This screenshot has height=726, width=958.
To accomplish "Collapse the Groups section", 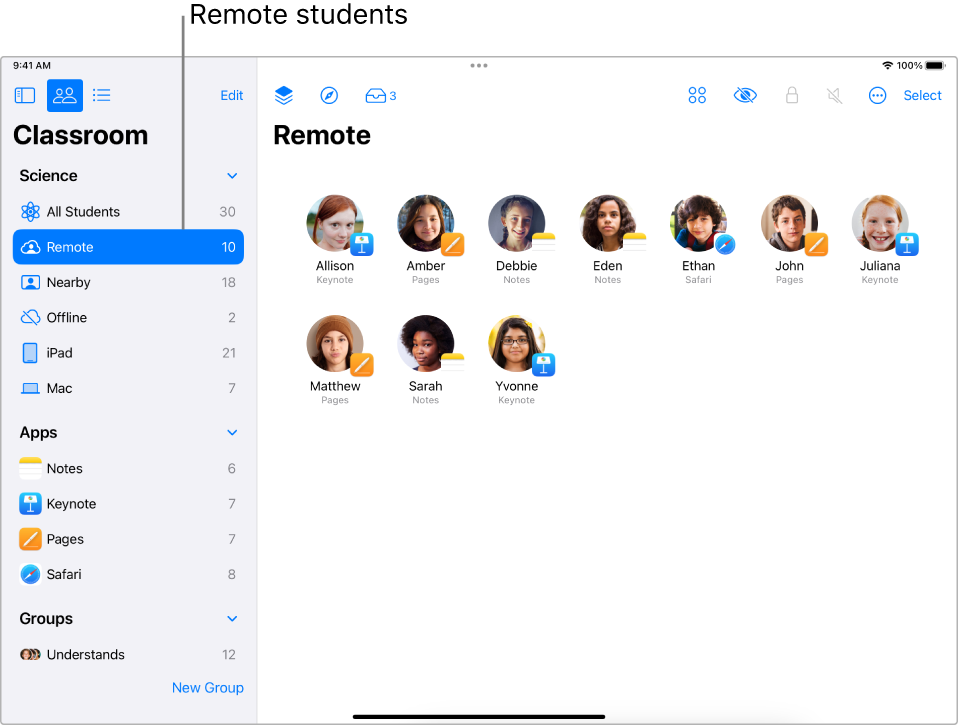I will (x=232, y=618).
